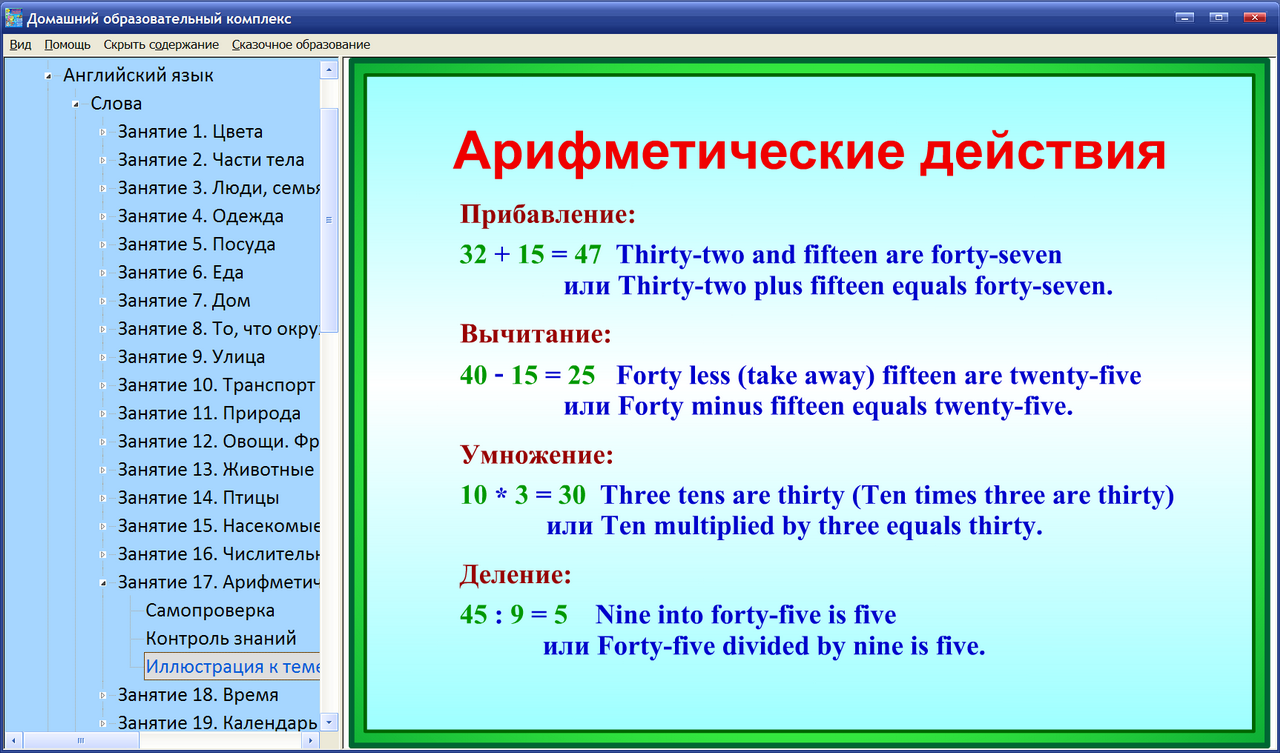The height and width of the screenshot is (753, 1280).
Task: Open the "Помощь" menu
Action: 66,44
